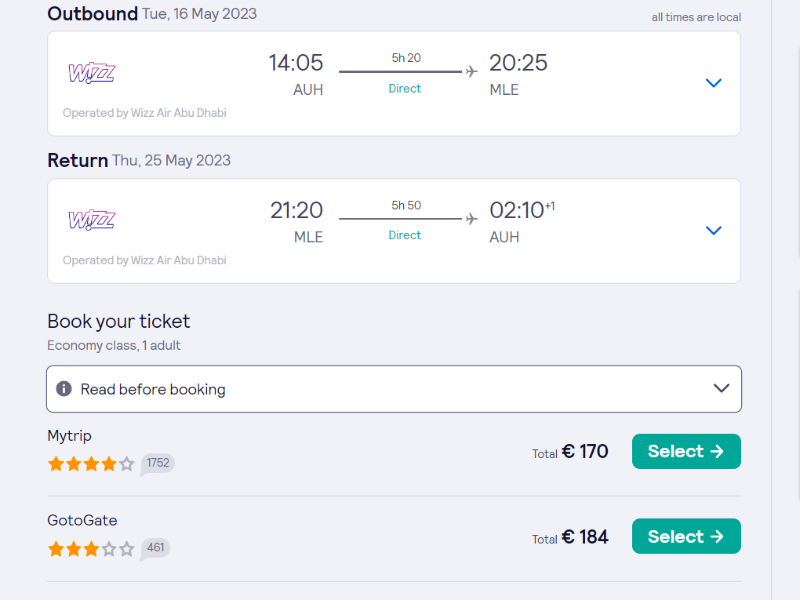Expand the Read before booking panel

(x=721, y=389)
